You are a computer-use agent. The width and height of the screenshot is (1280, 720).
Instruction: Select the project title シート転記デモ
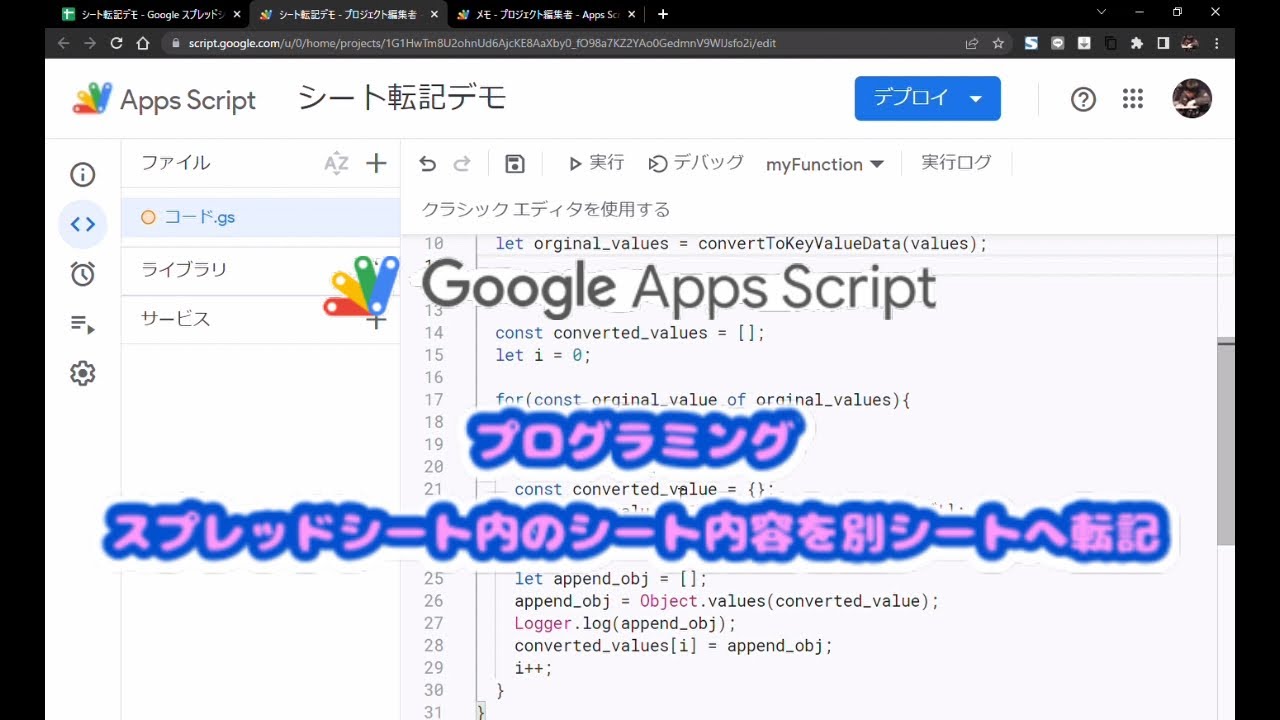coord(403,98)
